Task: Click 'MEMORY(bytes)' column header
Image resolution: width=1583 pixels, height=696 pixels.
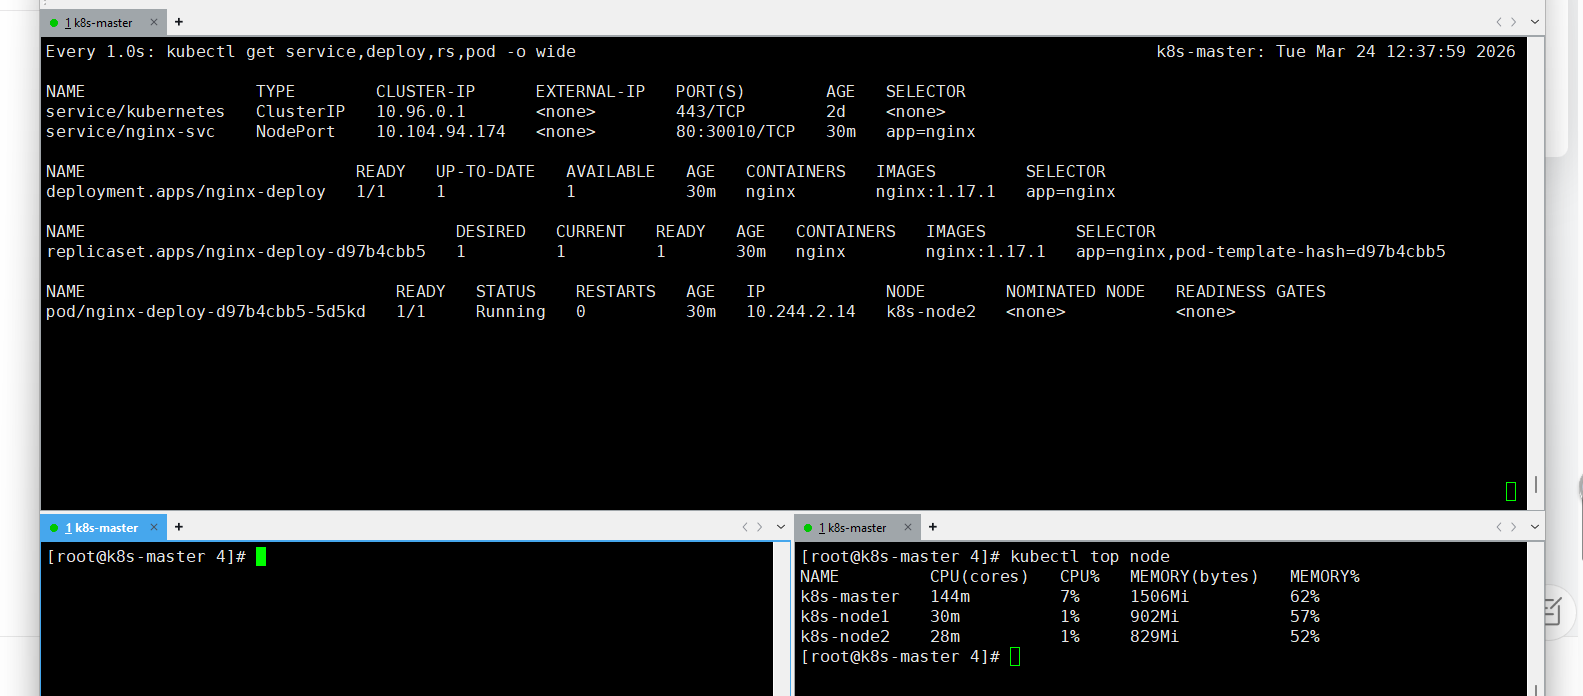Action: (1194, 577)
